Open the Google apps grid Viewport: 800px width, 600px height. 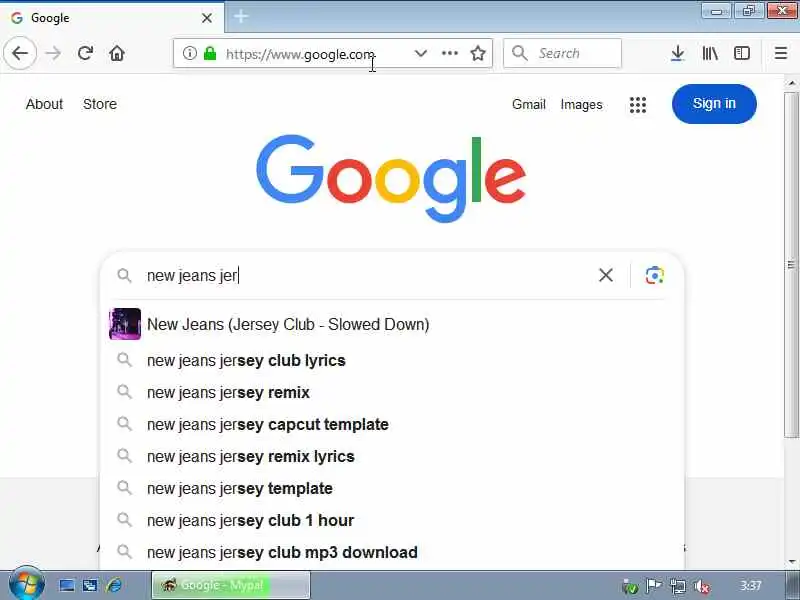click(x=638, y=105)
